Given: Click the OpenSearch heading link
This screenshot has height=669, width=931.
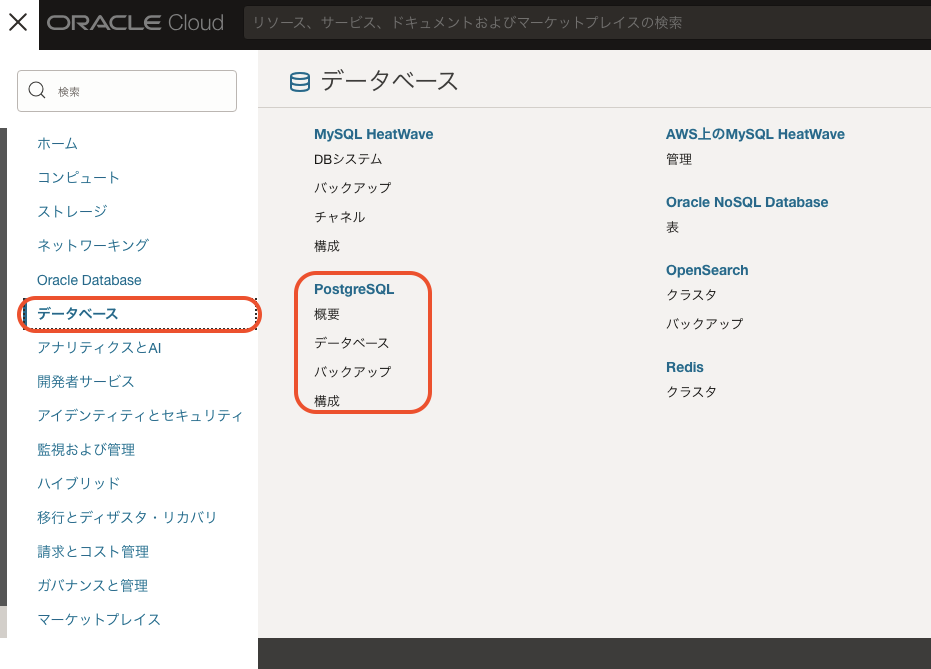Looking at the screenshot, I should click(x=707, y=270).
